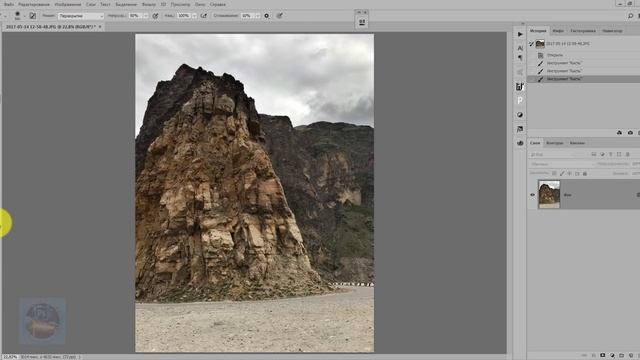The image size is (640, 360).
Task: Hide the Фон layer eye icon
Action: tap(532, 195)
